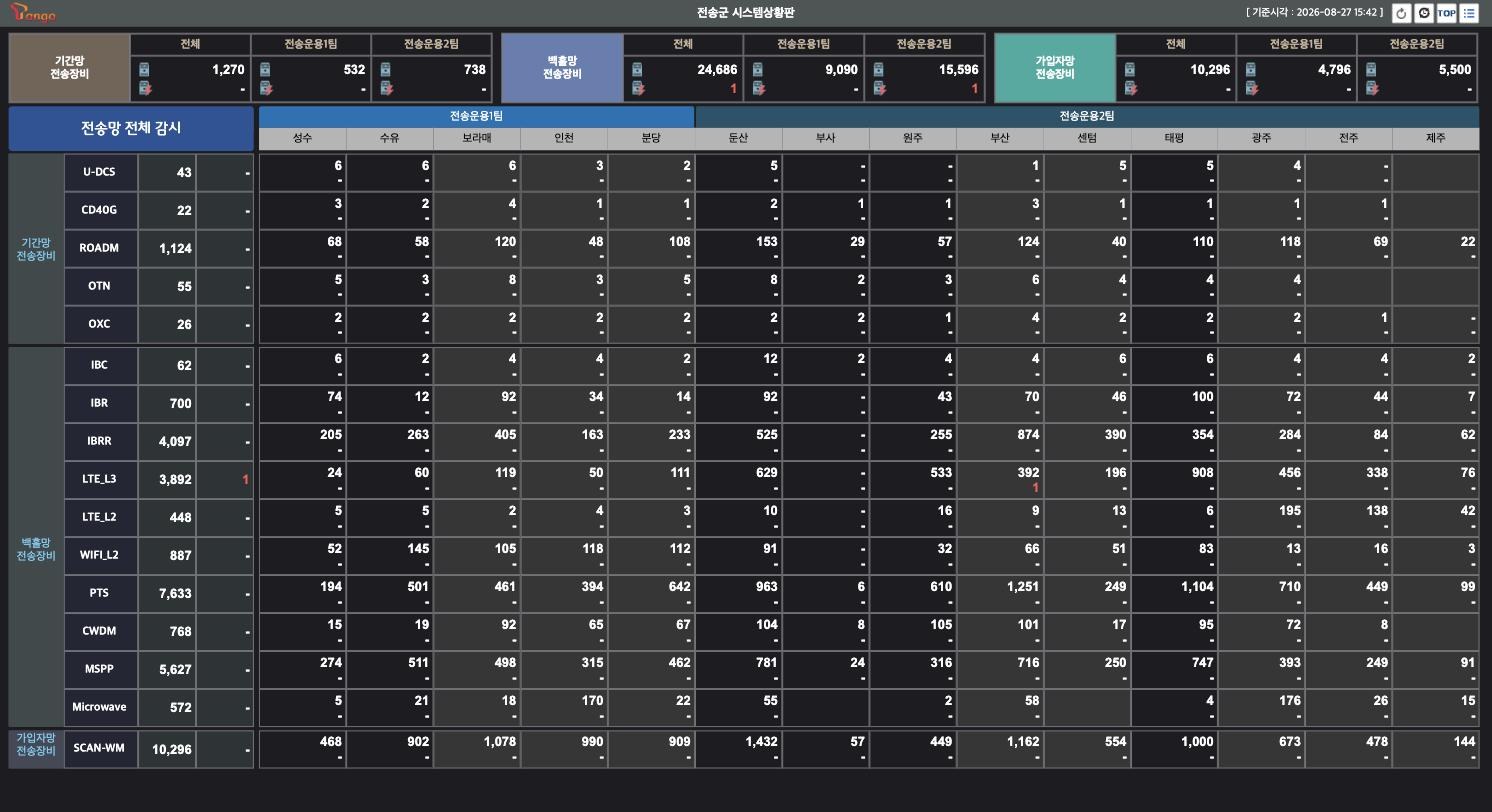Click the LTE_L3 부산 cell showing 392
Screen dimensions: 1492x812
(x=1000, y=480)
